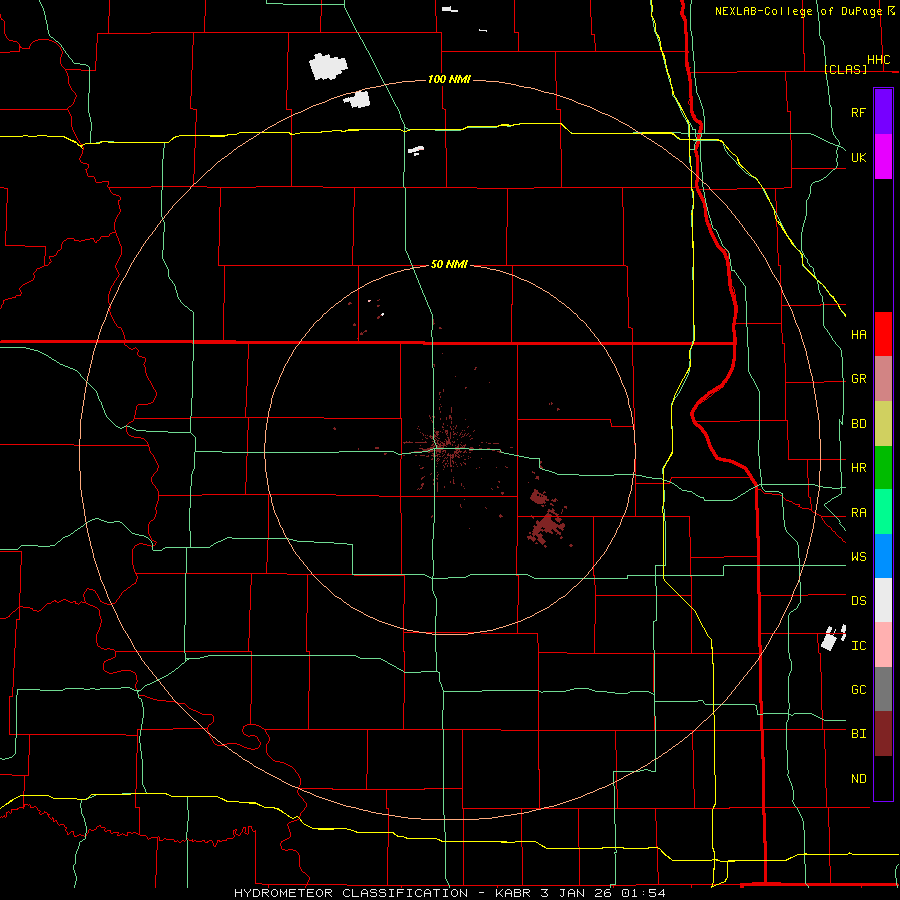Image resolution: width=900 pixels, height=900 pixels.
Task: Click the GR legend label
Action: 858,379
